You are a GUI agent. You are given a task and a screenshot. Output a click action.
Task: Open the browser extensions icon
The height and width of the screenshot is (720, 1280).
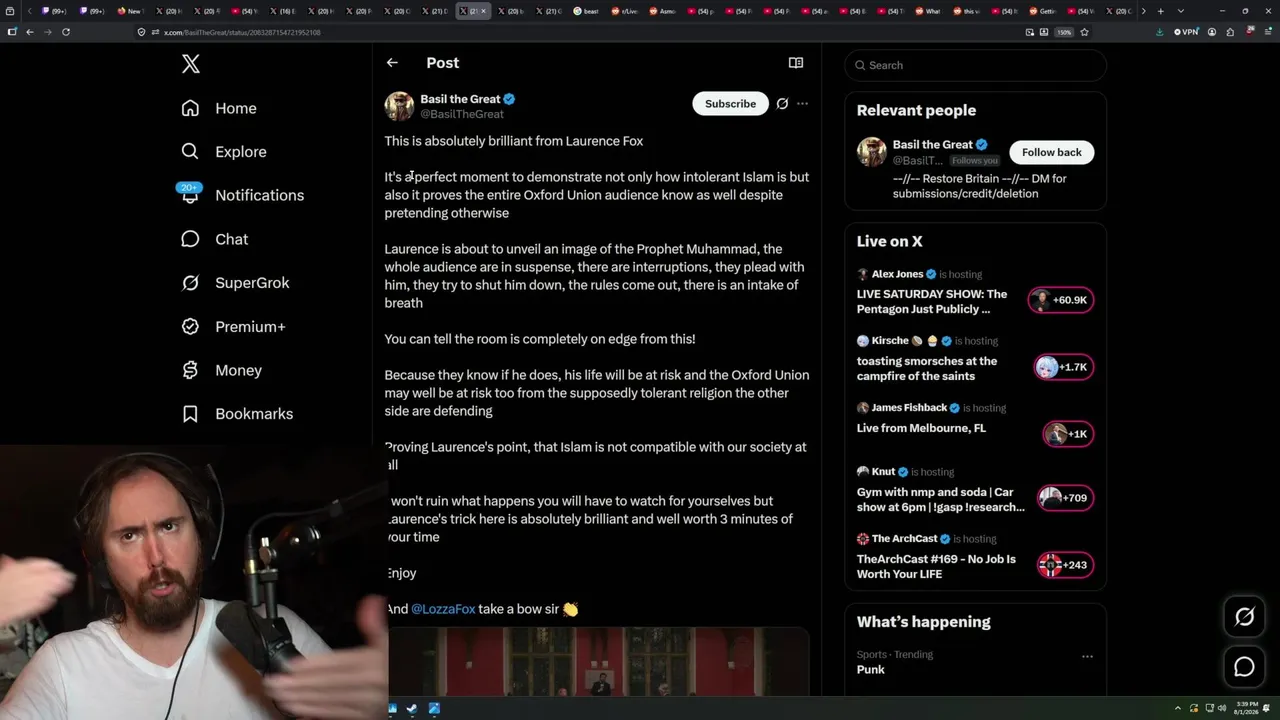tap(1230, 32)
